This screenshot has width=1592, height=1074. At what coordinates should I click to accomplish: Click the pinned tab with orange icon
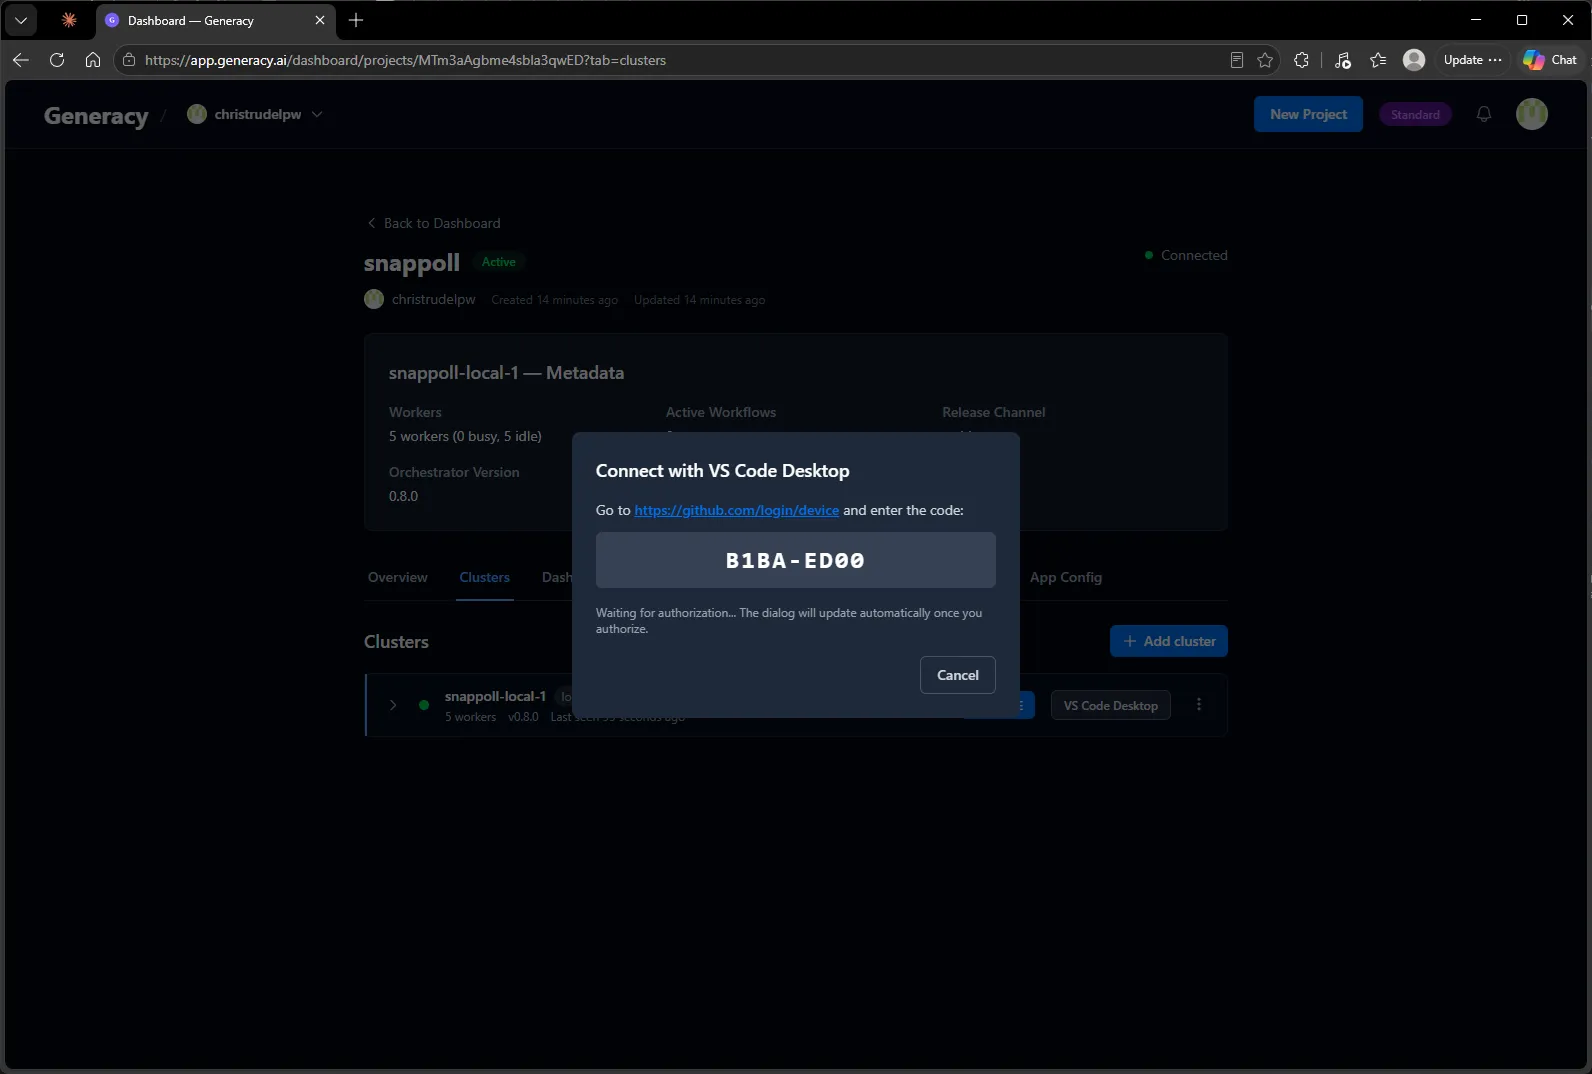point(69,20)
